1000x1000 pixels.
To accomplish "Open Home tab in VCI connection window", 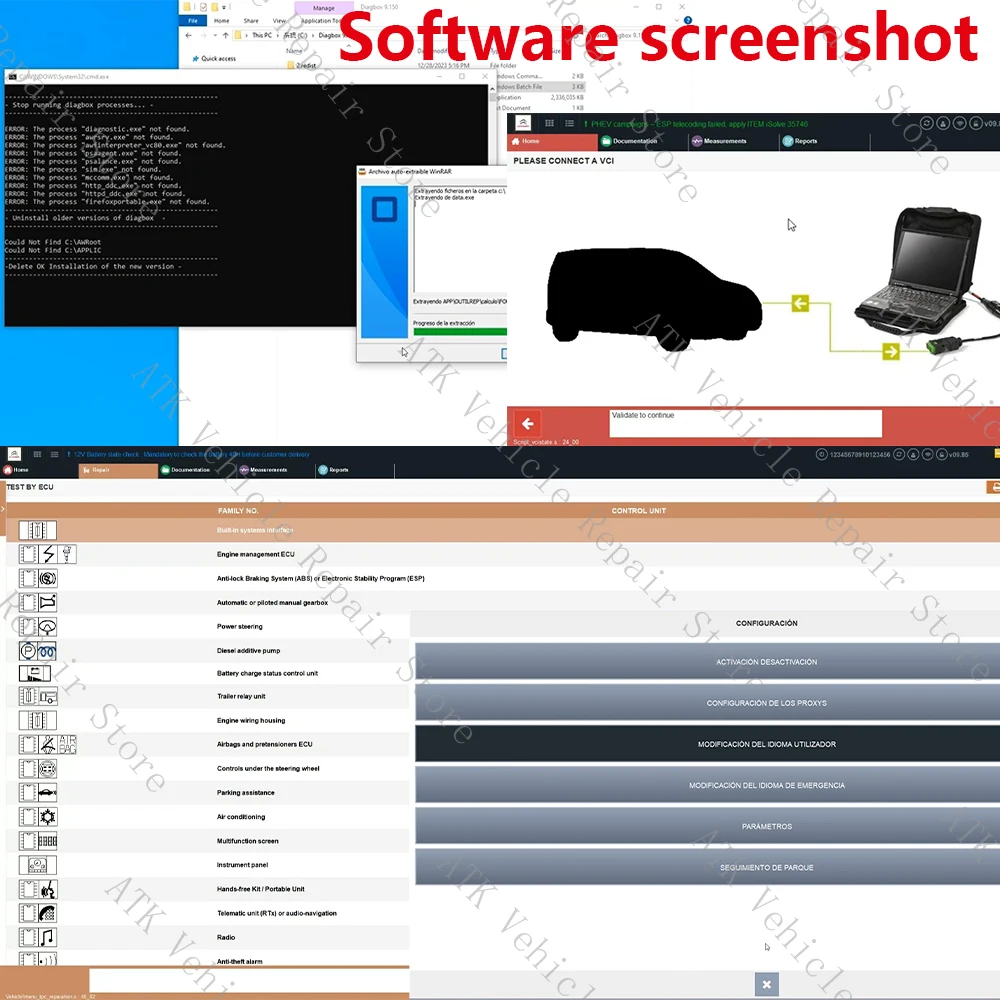I will tap(552, 141).
